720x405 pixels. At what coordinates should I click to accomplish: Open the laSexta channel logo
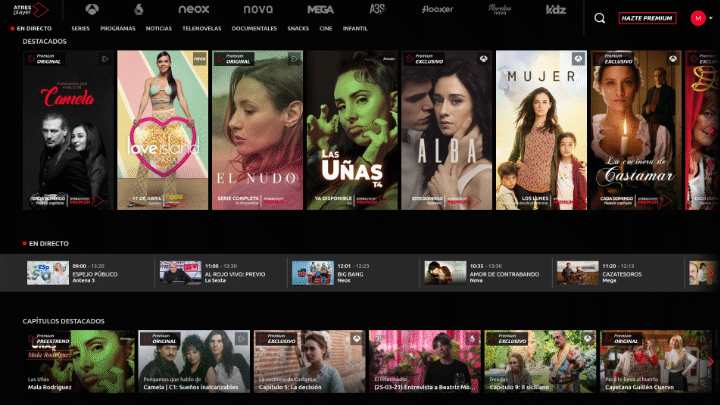tap(139, 9)
